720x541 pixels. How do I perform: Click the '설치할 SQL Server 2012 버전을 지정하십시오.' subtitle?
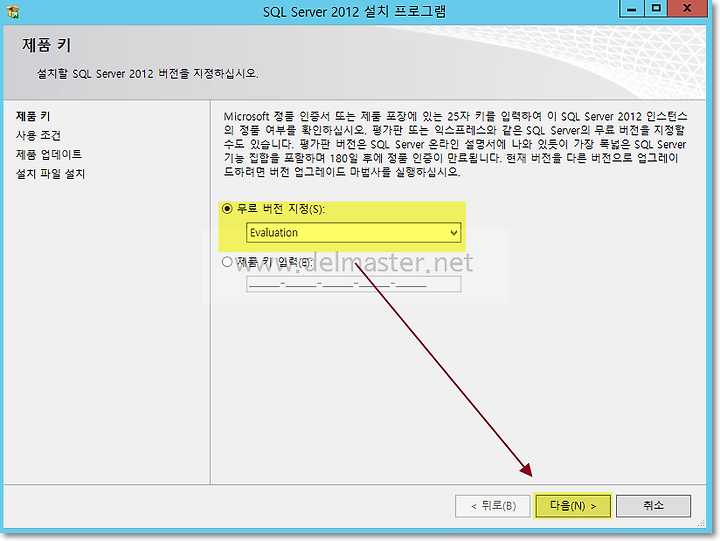coord(147,73)
